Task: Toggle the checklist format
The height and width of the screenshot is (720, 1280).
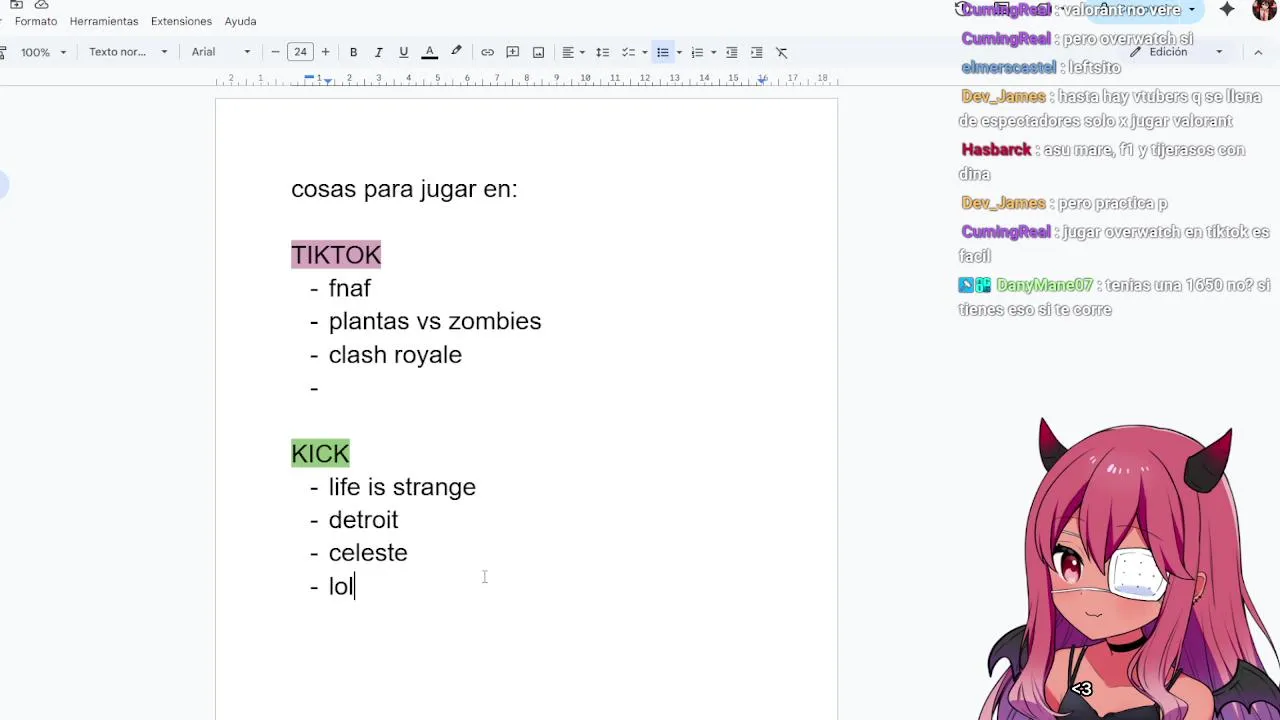Action: point(628,52)
